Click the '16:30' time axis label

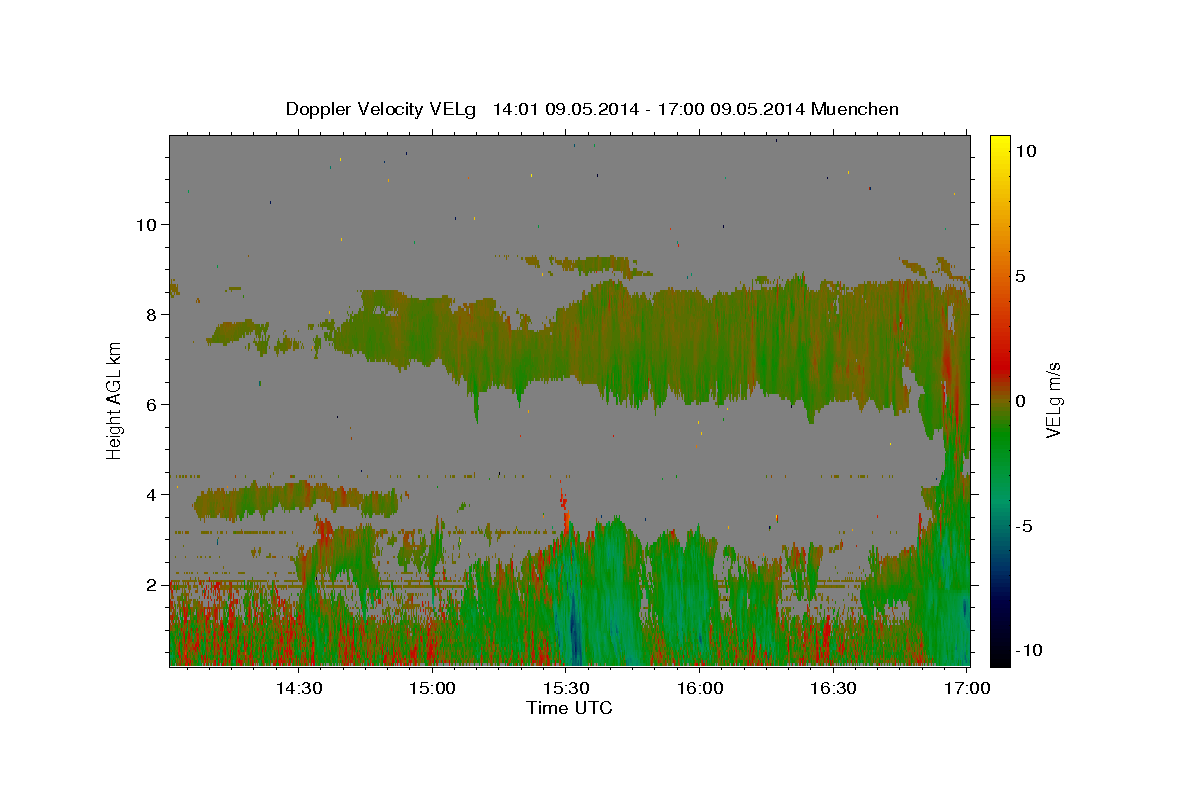click(833, 688)
